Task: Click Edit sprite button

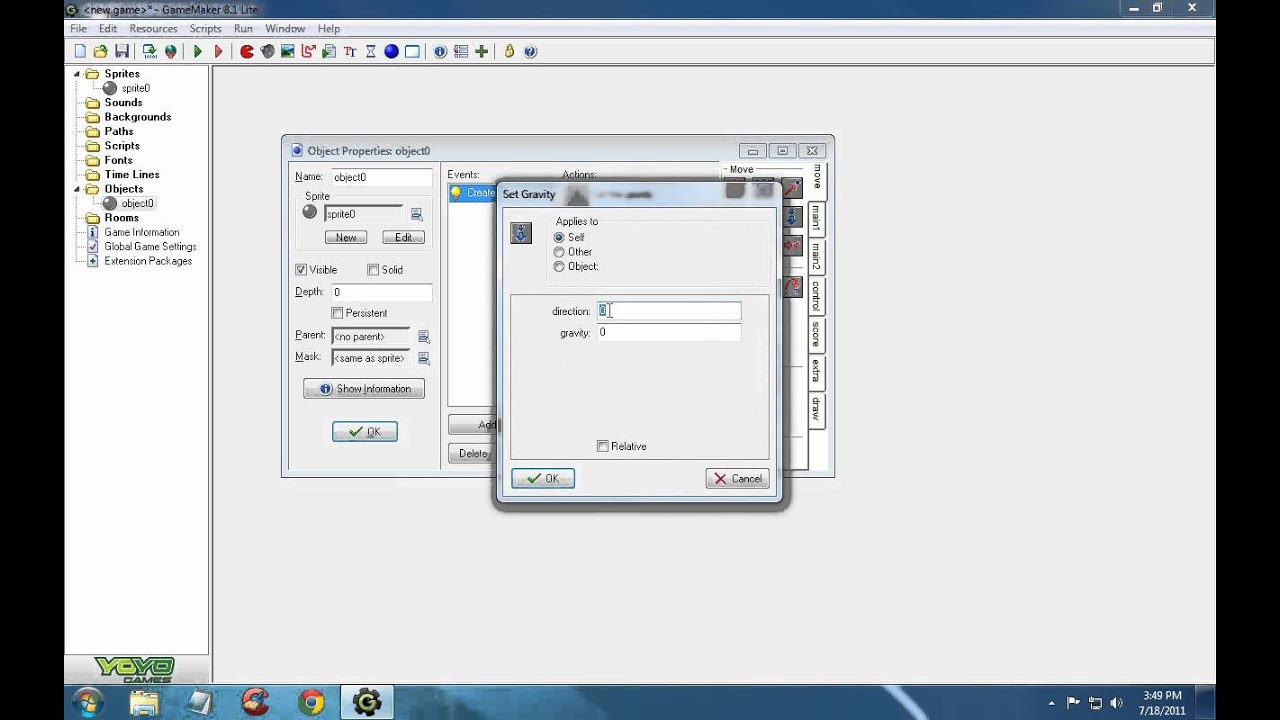Action: point(403,237)
